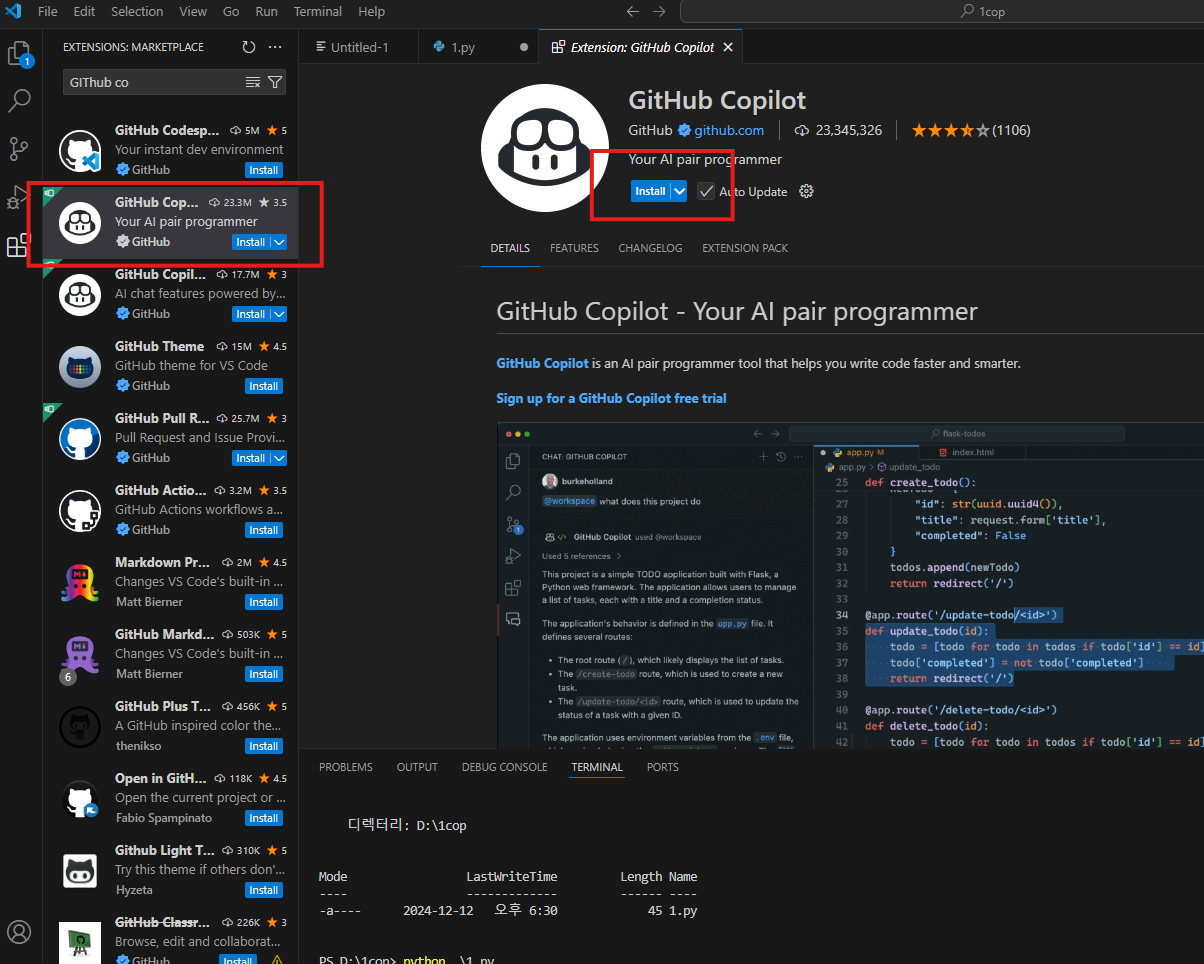Open the github.com publisher link

point(729,130)
